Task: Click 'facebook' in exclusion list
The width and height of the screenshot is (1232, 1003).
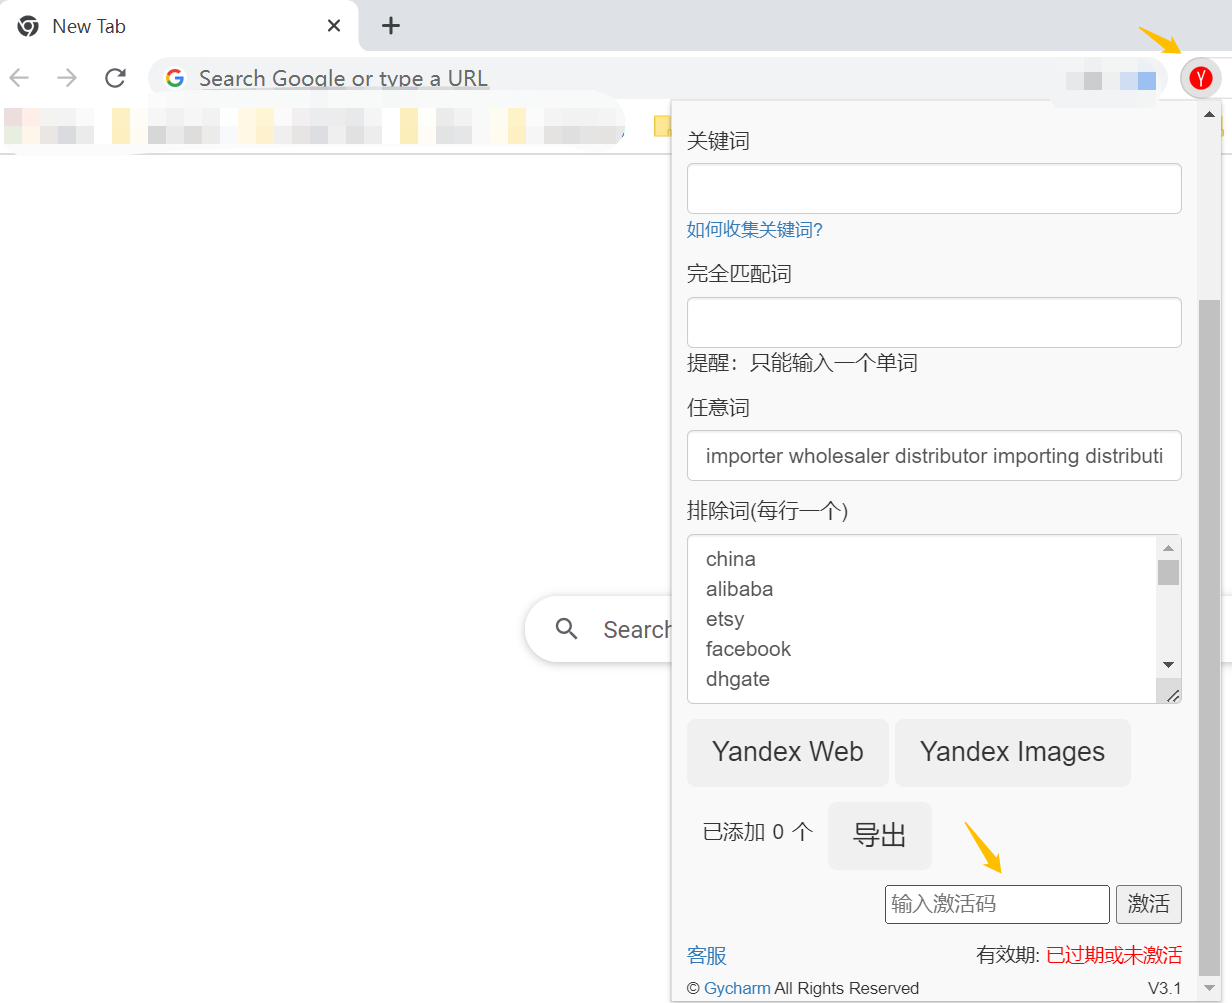Action: 748,649
